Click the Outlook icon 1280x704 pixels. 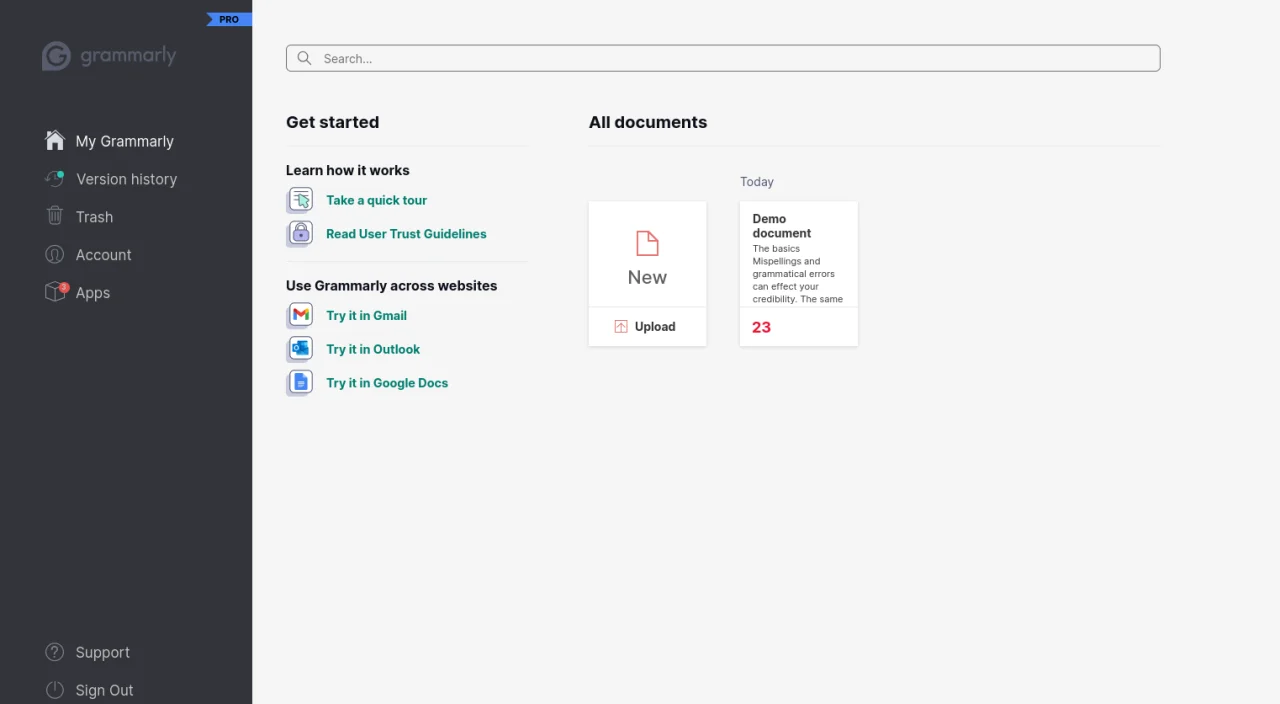coord(300,349)
